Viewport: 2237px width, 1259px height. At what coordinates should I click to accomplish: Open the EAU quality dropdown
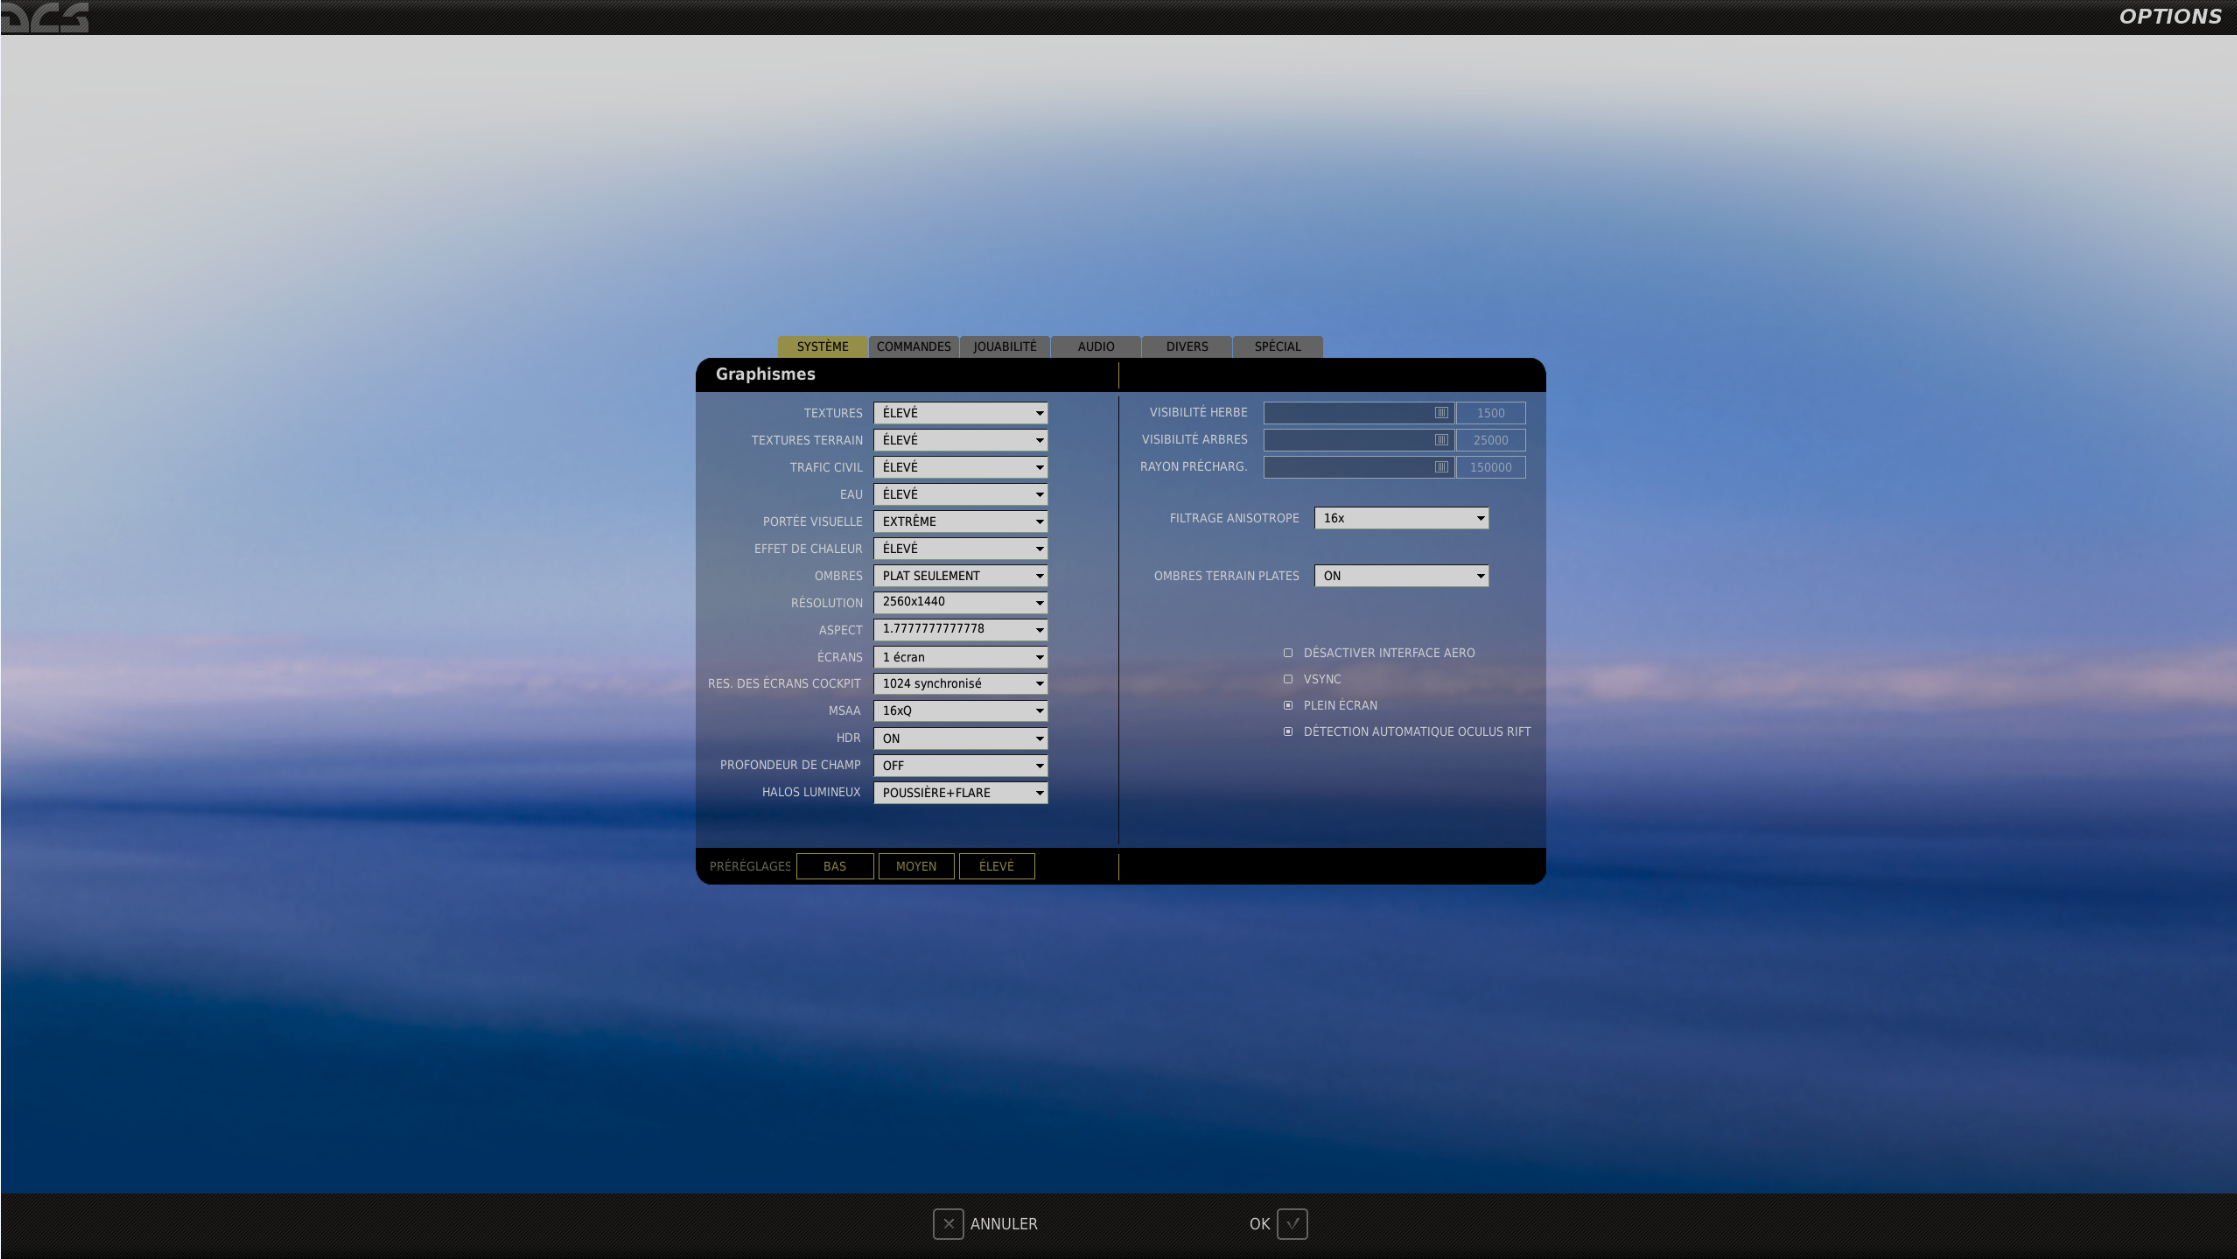pyautogui.click(x=960, y=494)
